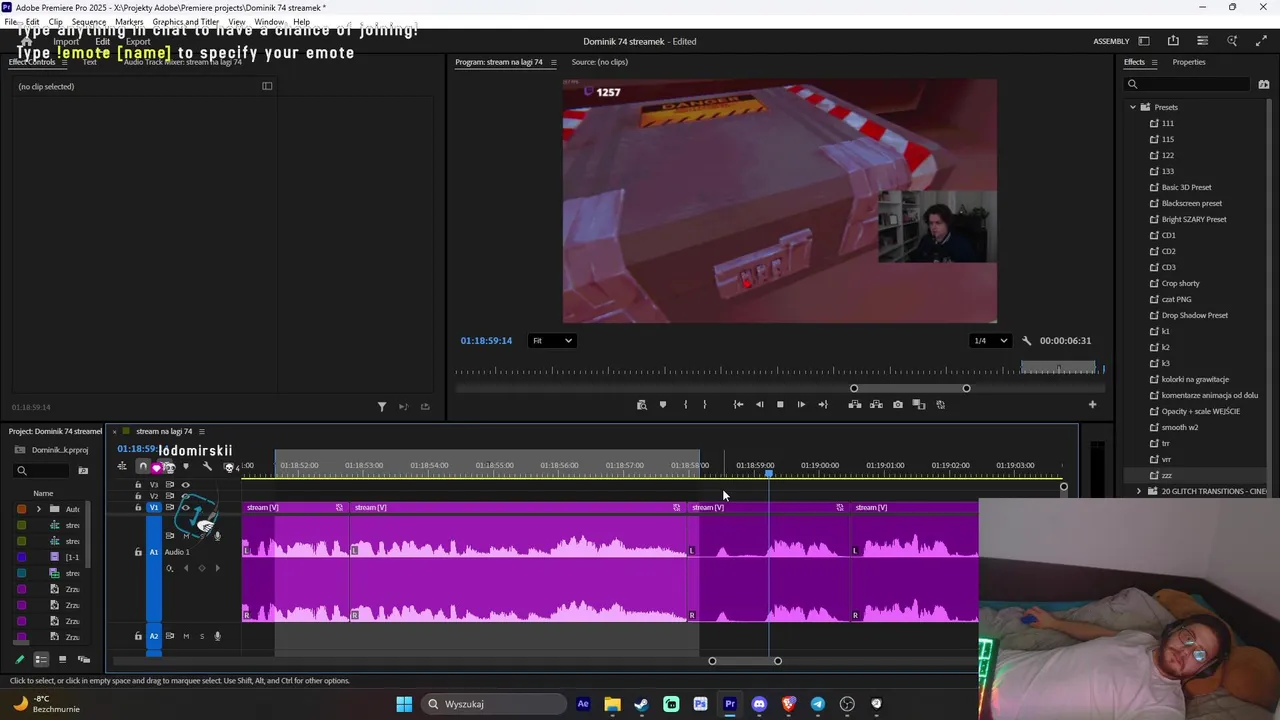Toggle lock on track A2
The height and width of the screenshot is (720, 1280).
(x=138, y=636)
